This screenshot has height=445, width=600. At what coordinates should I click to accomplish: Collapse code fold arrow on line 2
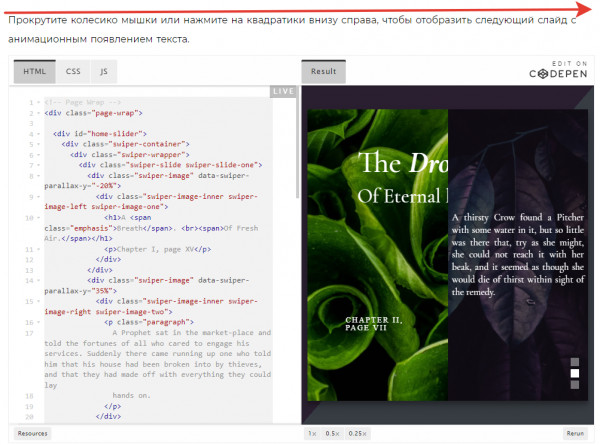[38, 113]
